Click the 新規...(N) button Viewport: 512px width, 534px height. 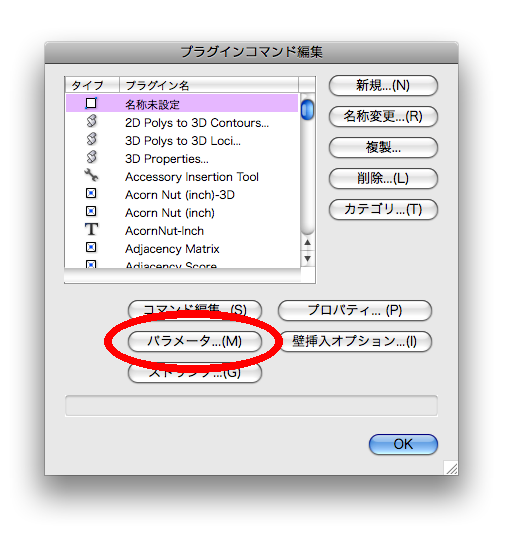[383, 85]
